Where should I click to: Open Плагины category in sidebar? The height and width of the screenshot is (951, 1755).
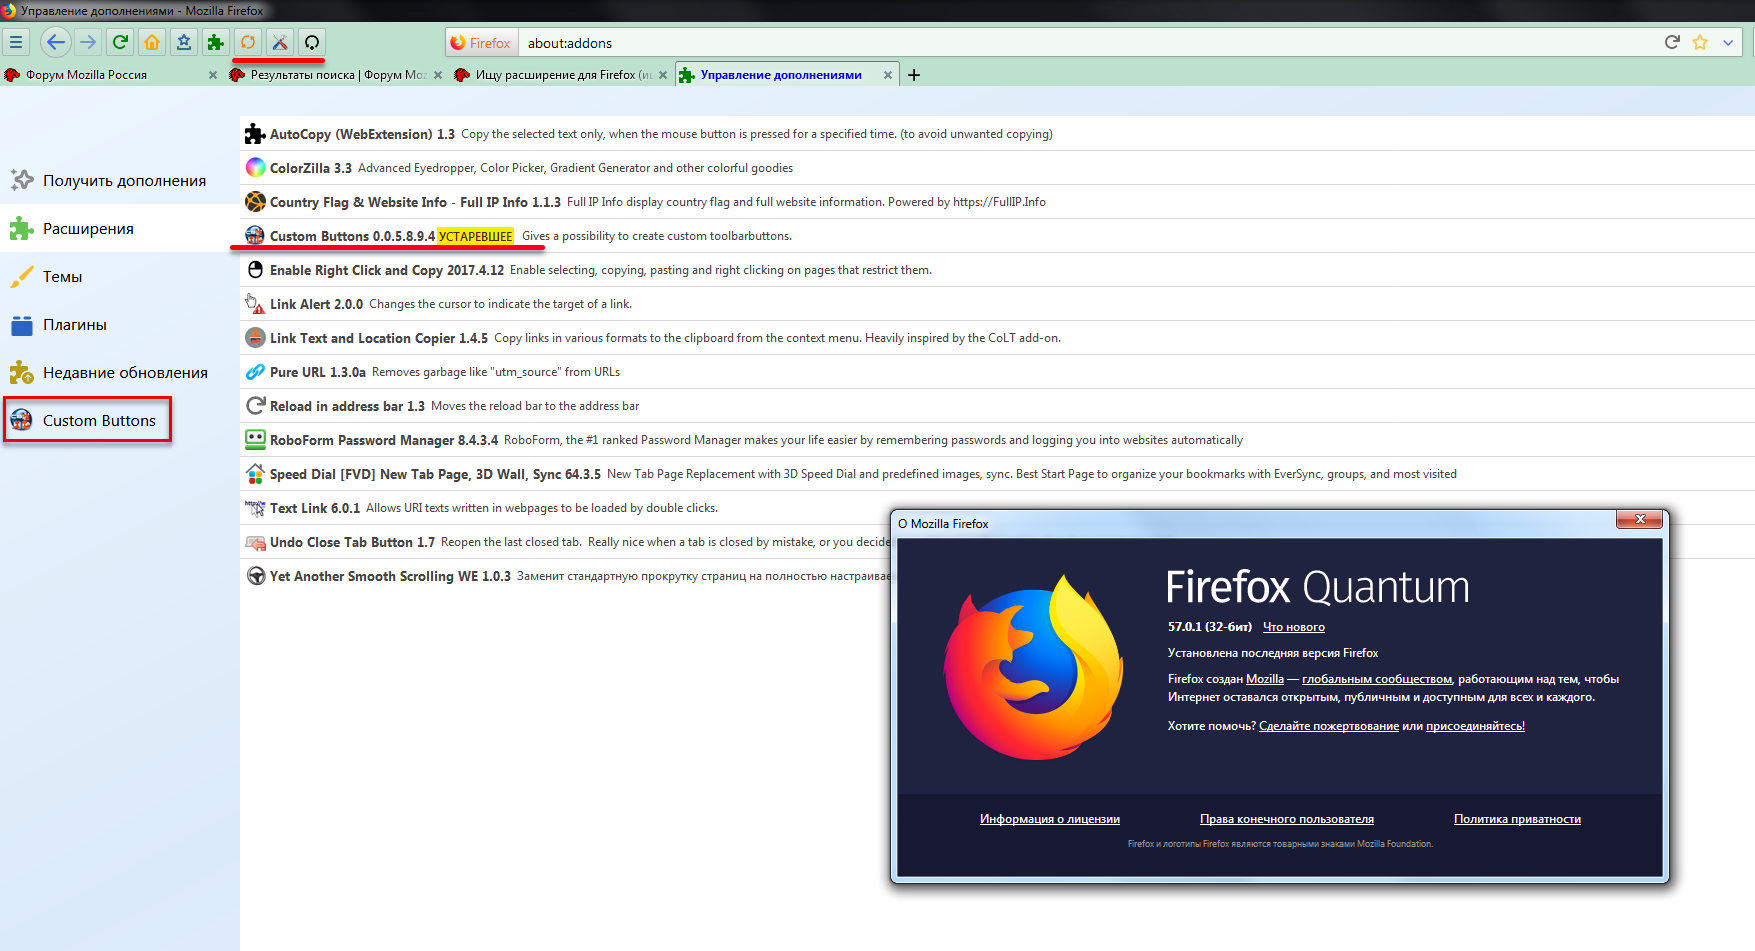coord(120,325)
